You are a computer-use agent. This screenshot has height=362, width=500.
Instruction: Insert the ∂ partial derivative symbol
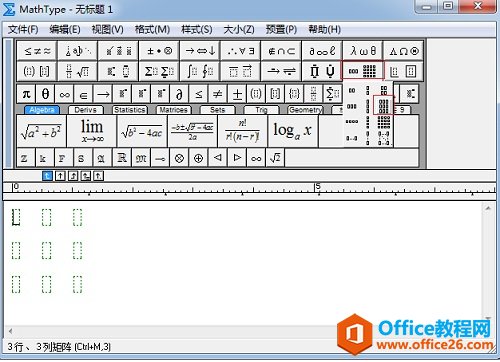tap(179, 94)
